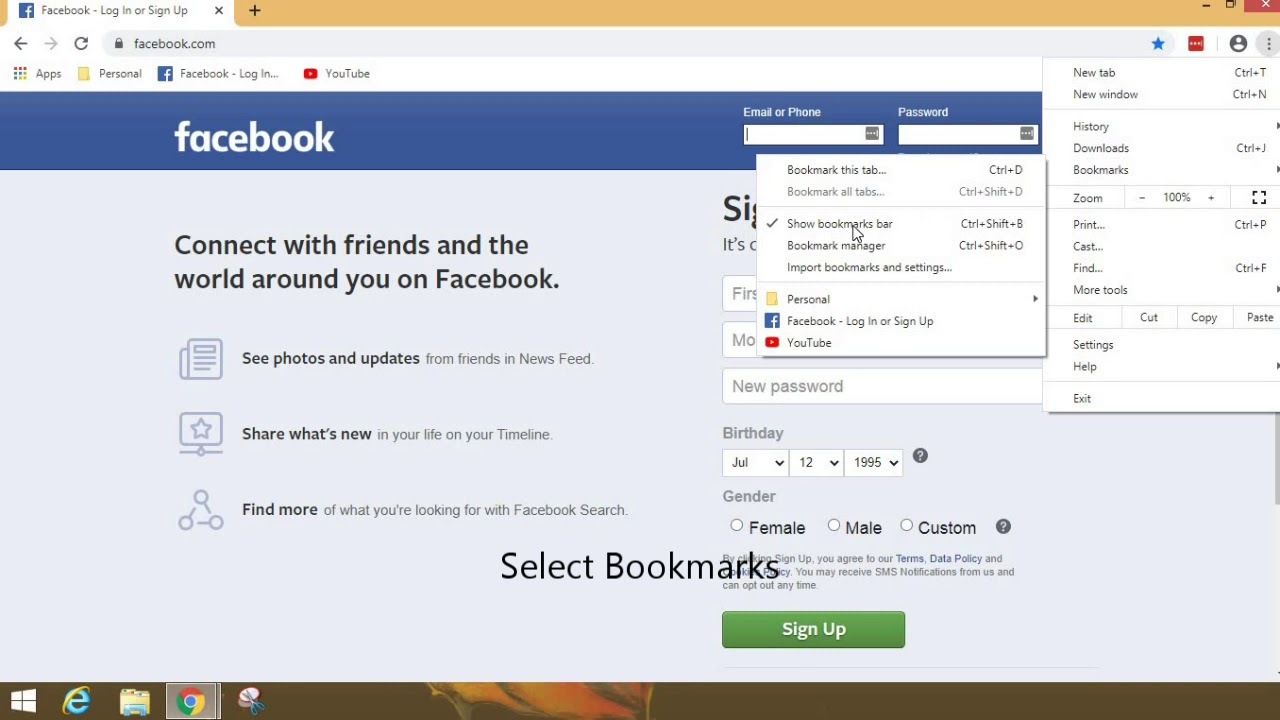Choose Cast... from Chrome menu

click(1162, 247)
